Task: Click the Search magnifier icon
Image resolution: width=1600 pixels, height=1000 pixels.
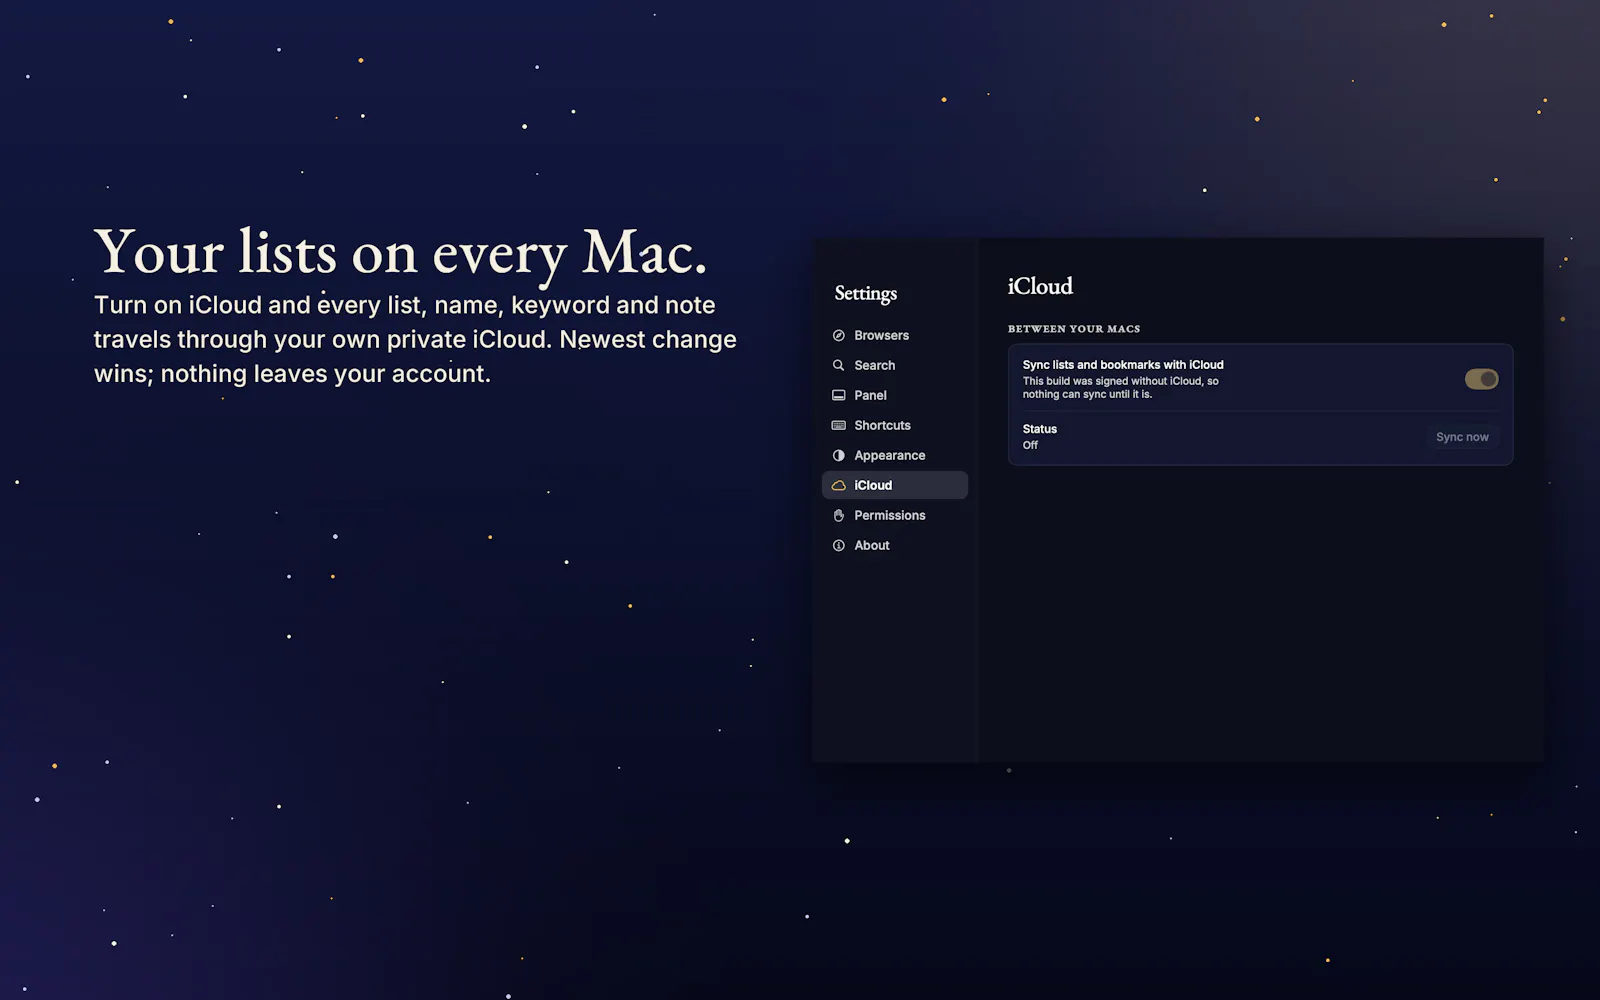Action: coord(838,366)
